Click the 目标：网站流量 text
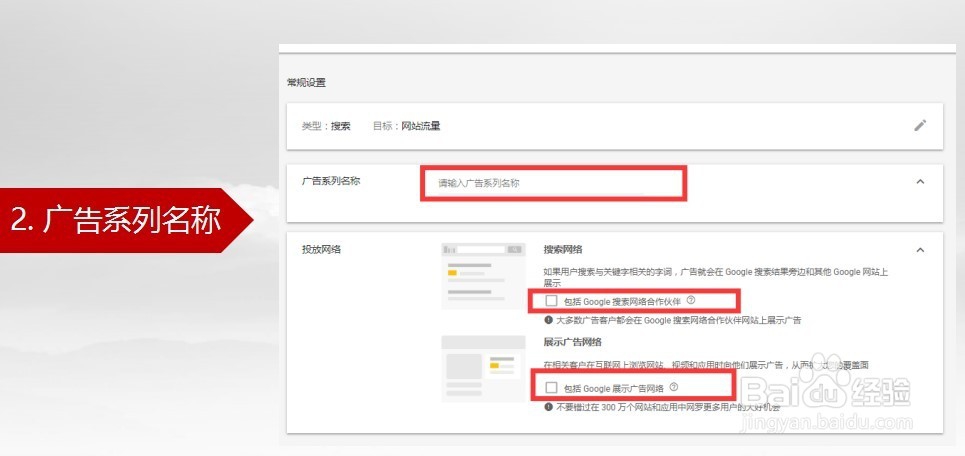 pos(406,126)
